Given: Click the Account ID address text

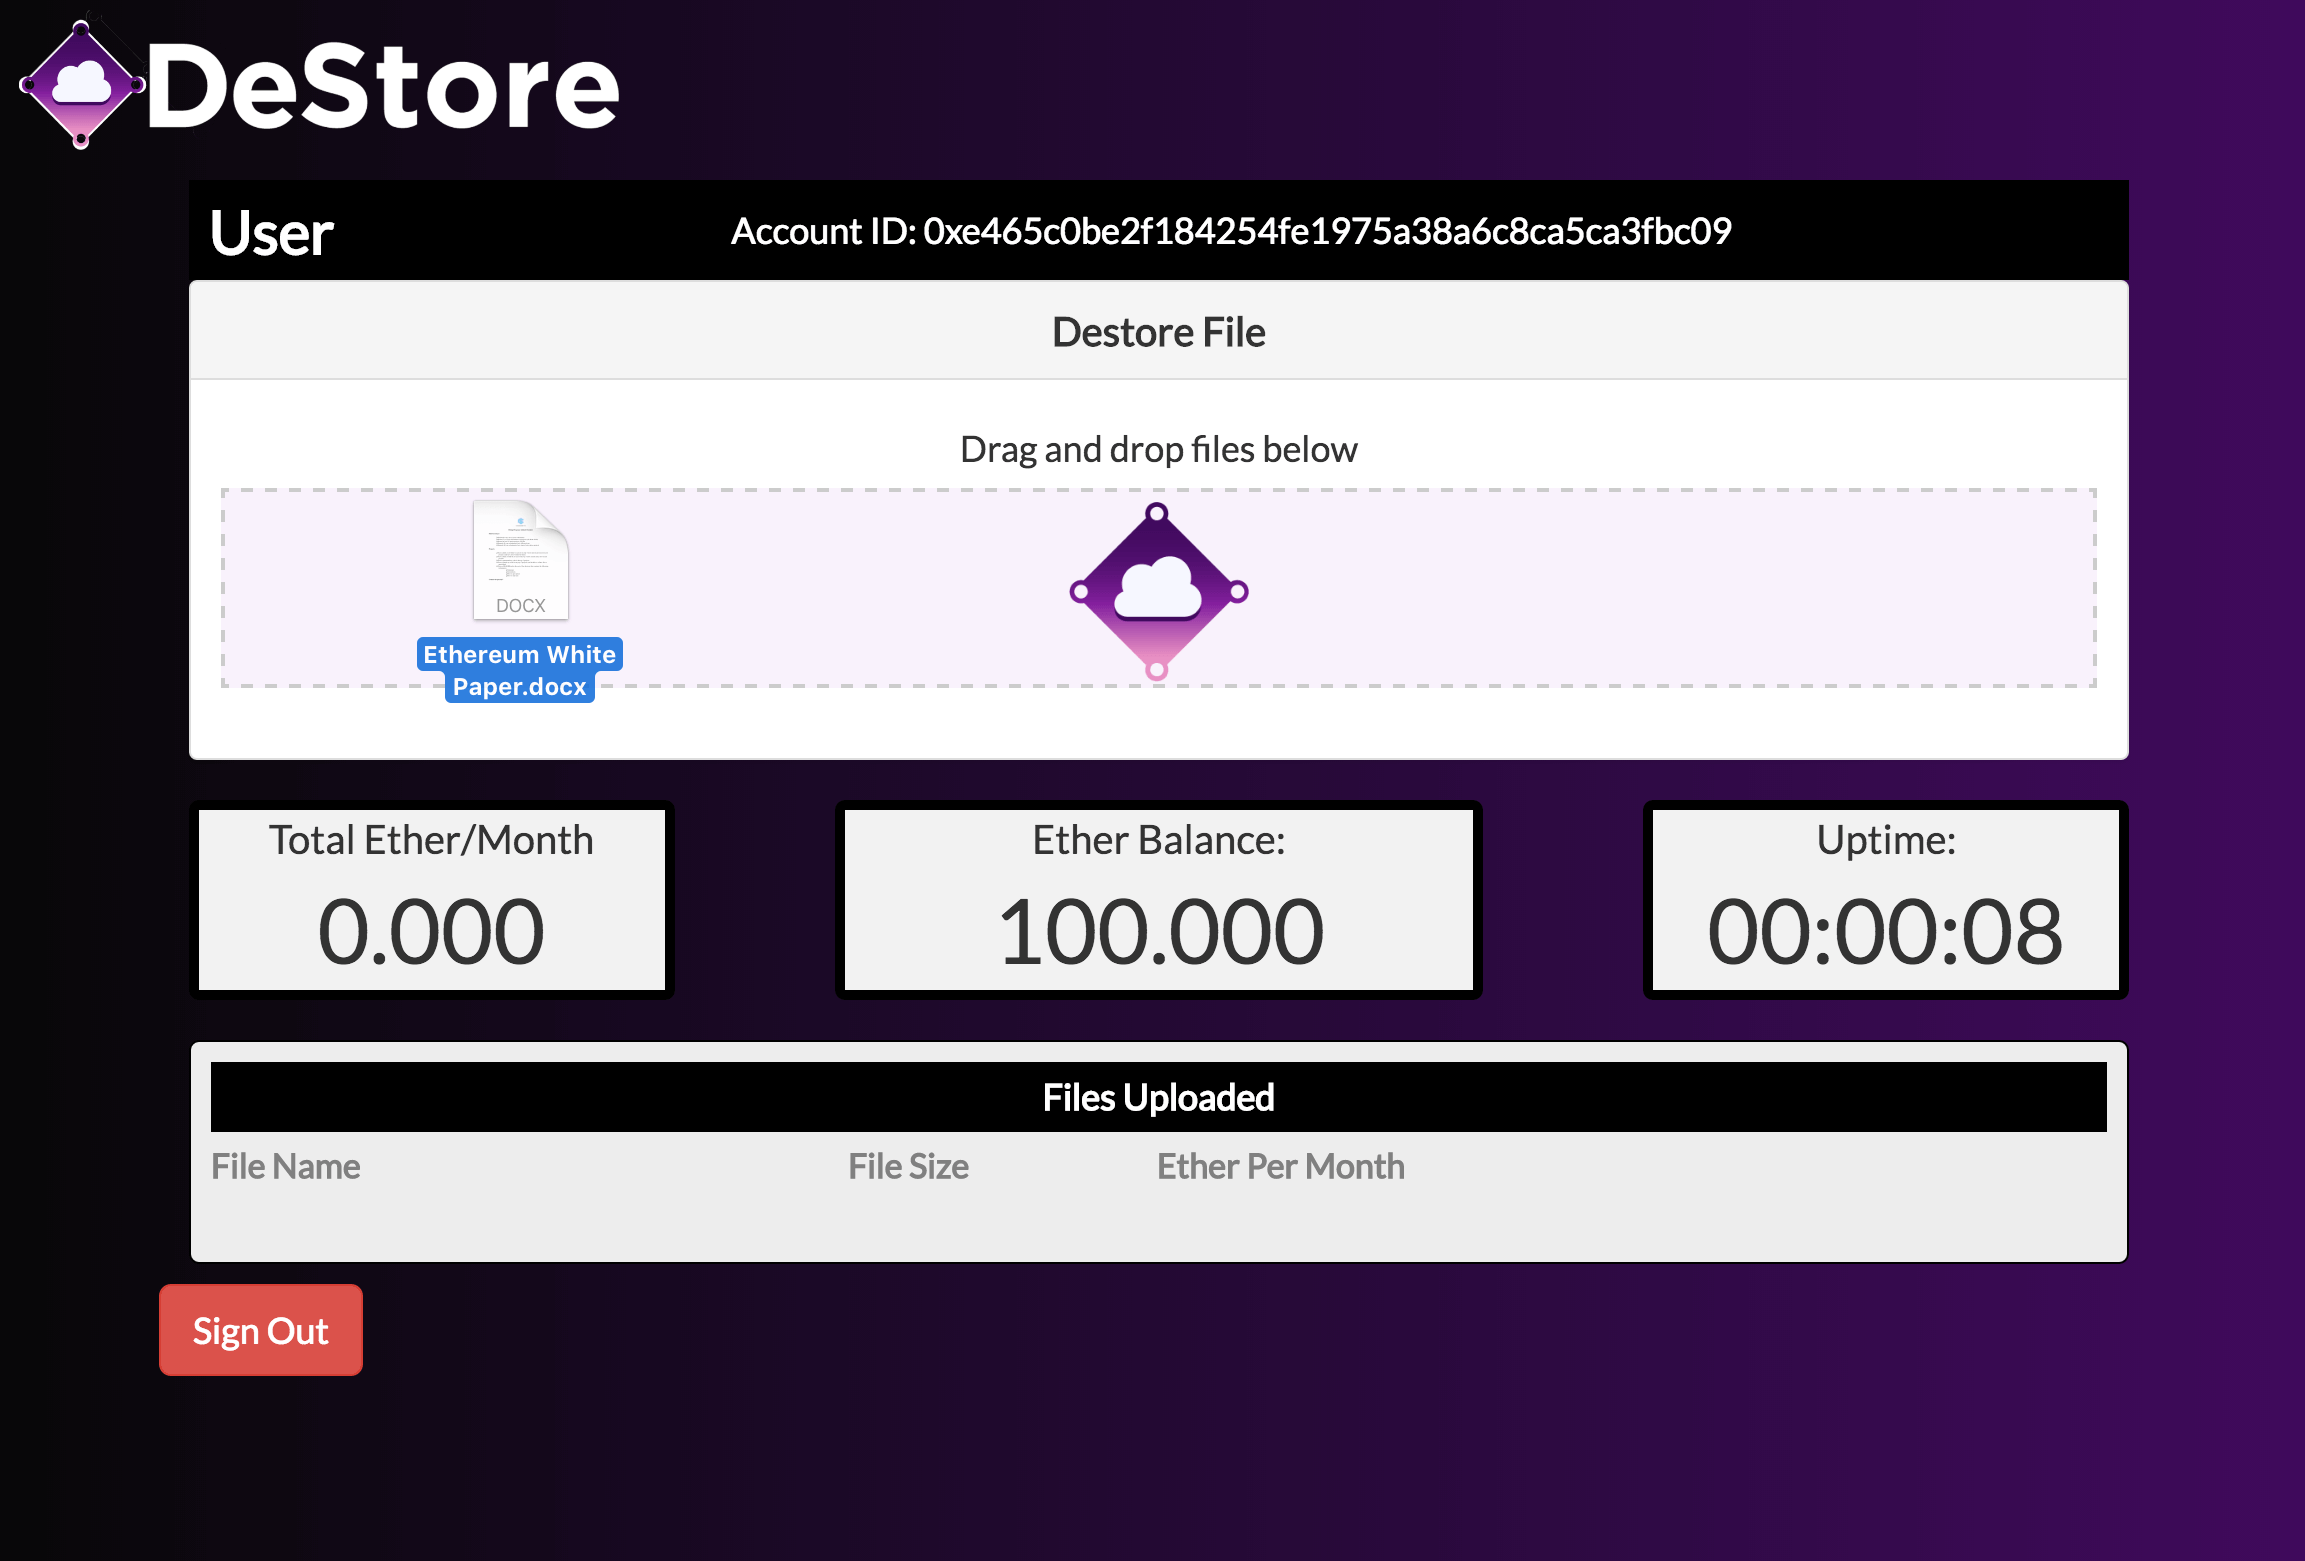Looking at the screenshot, I should pos(1230,231).
